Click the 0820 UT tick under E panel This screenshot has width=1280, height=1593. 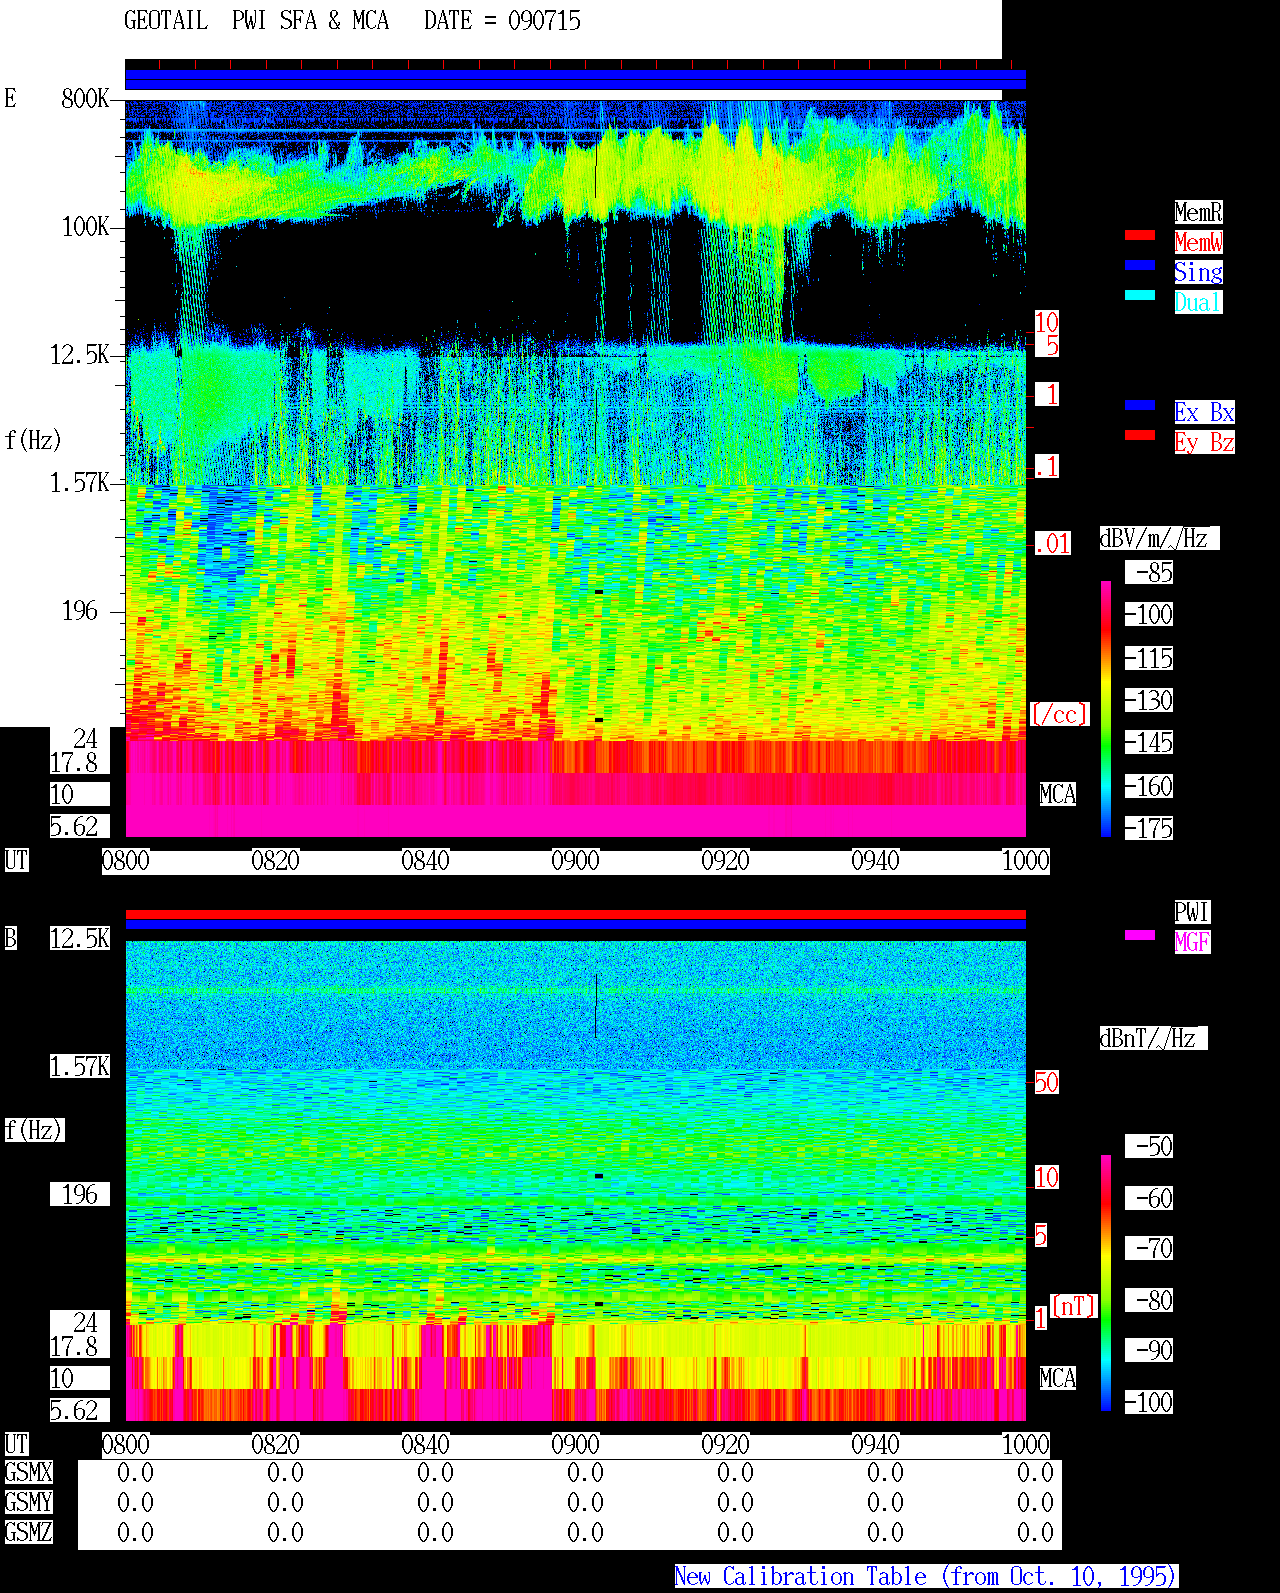[276, 860]
